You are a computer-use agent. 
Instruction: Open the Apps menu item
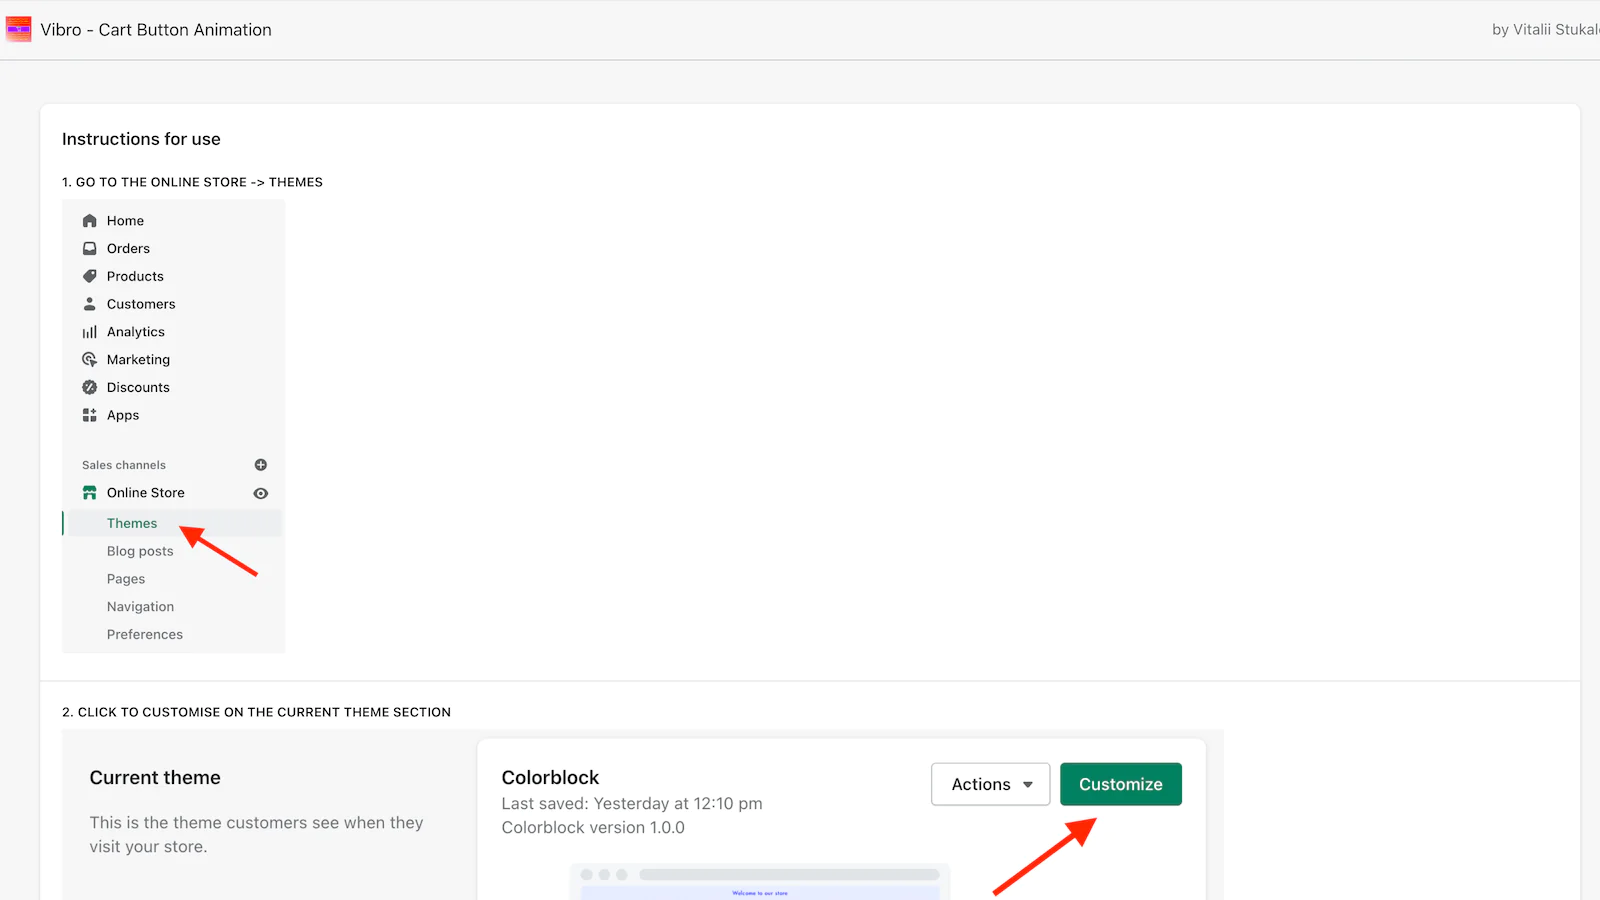(123, 415)
